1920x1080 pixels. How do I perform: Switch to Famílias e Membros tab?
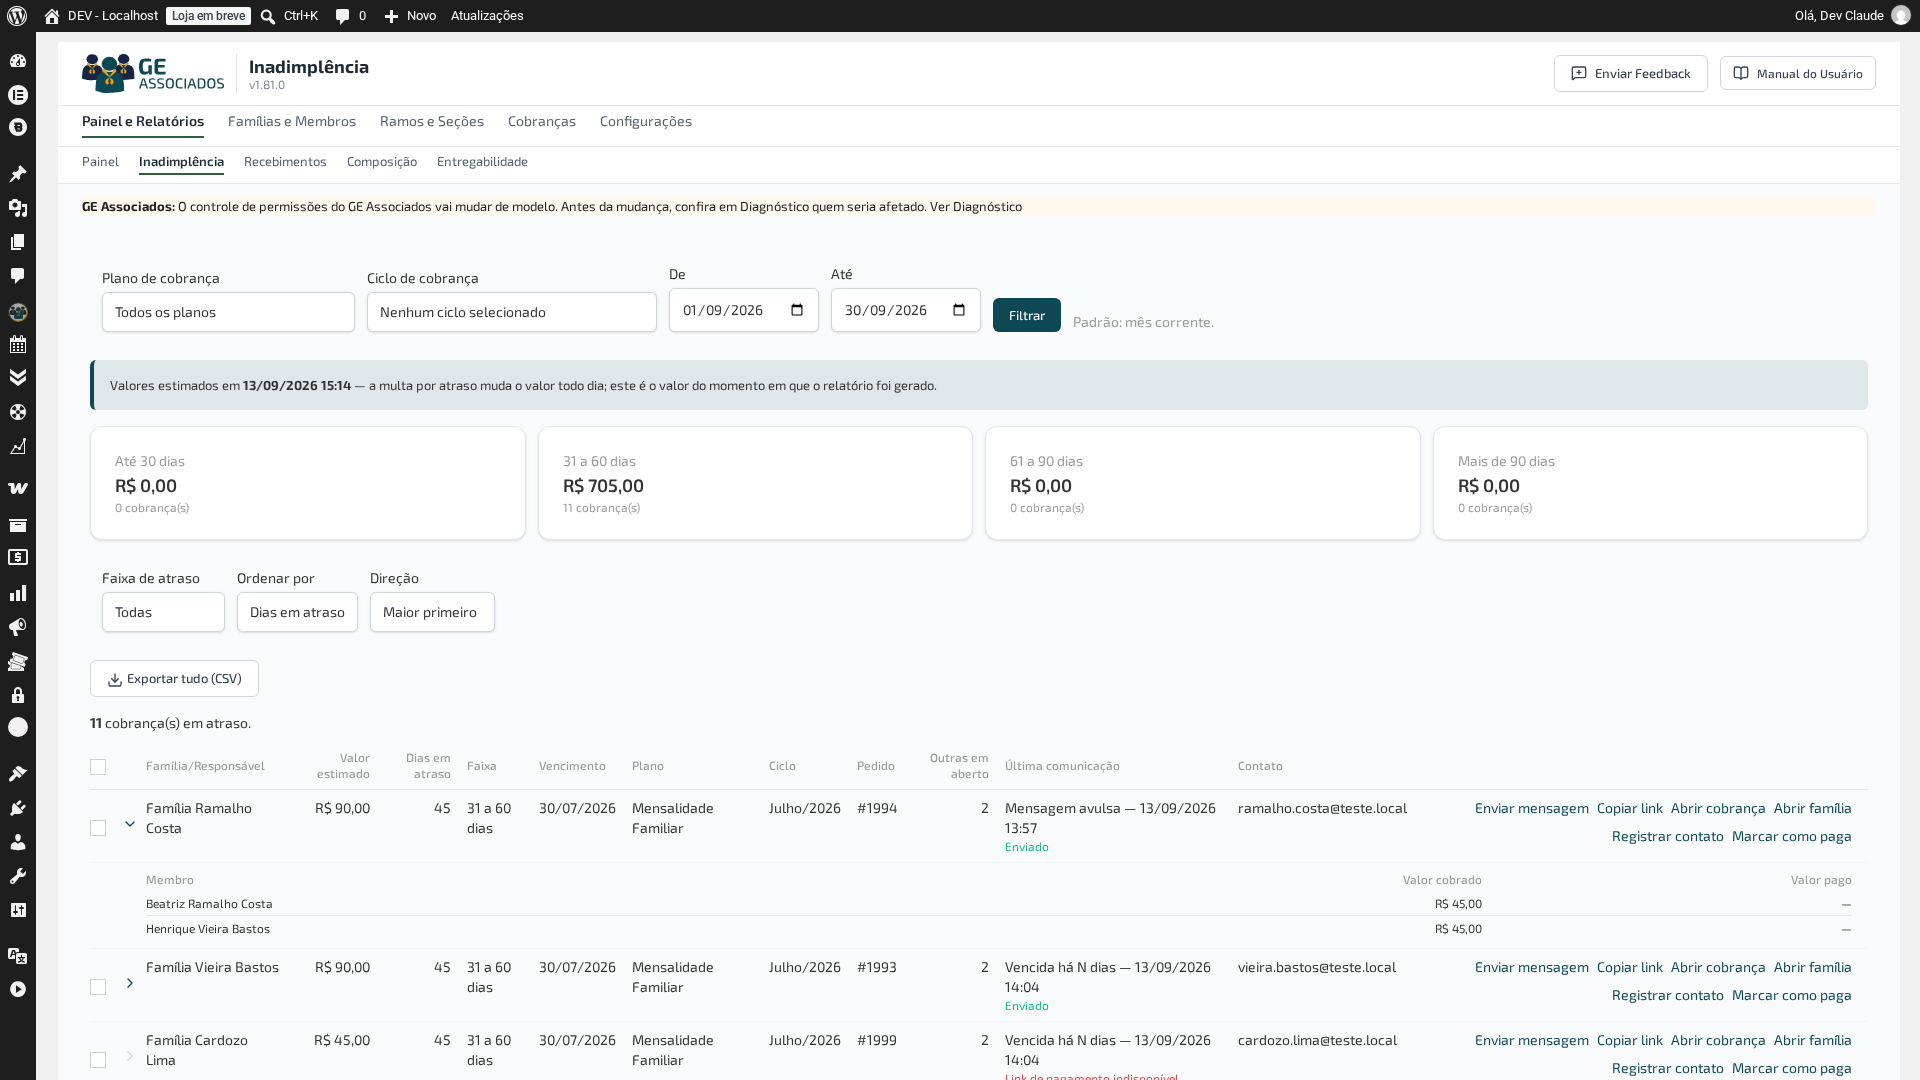coord(292,121)
